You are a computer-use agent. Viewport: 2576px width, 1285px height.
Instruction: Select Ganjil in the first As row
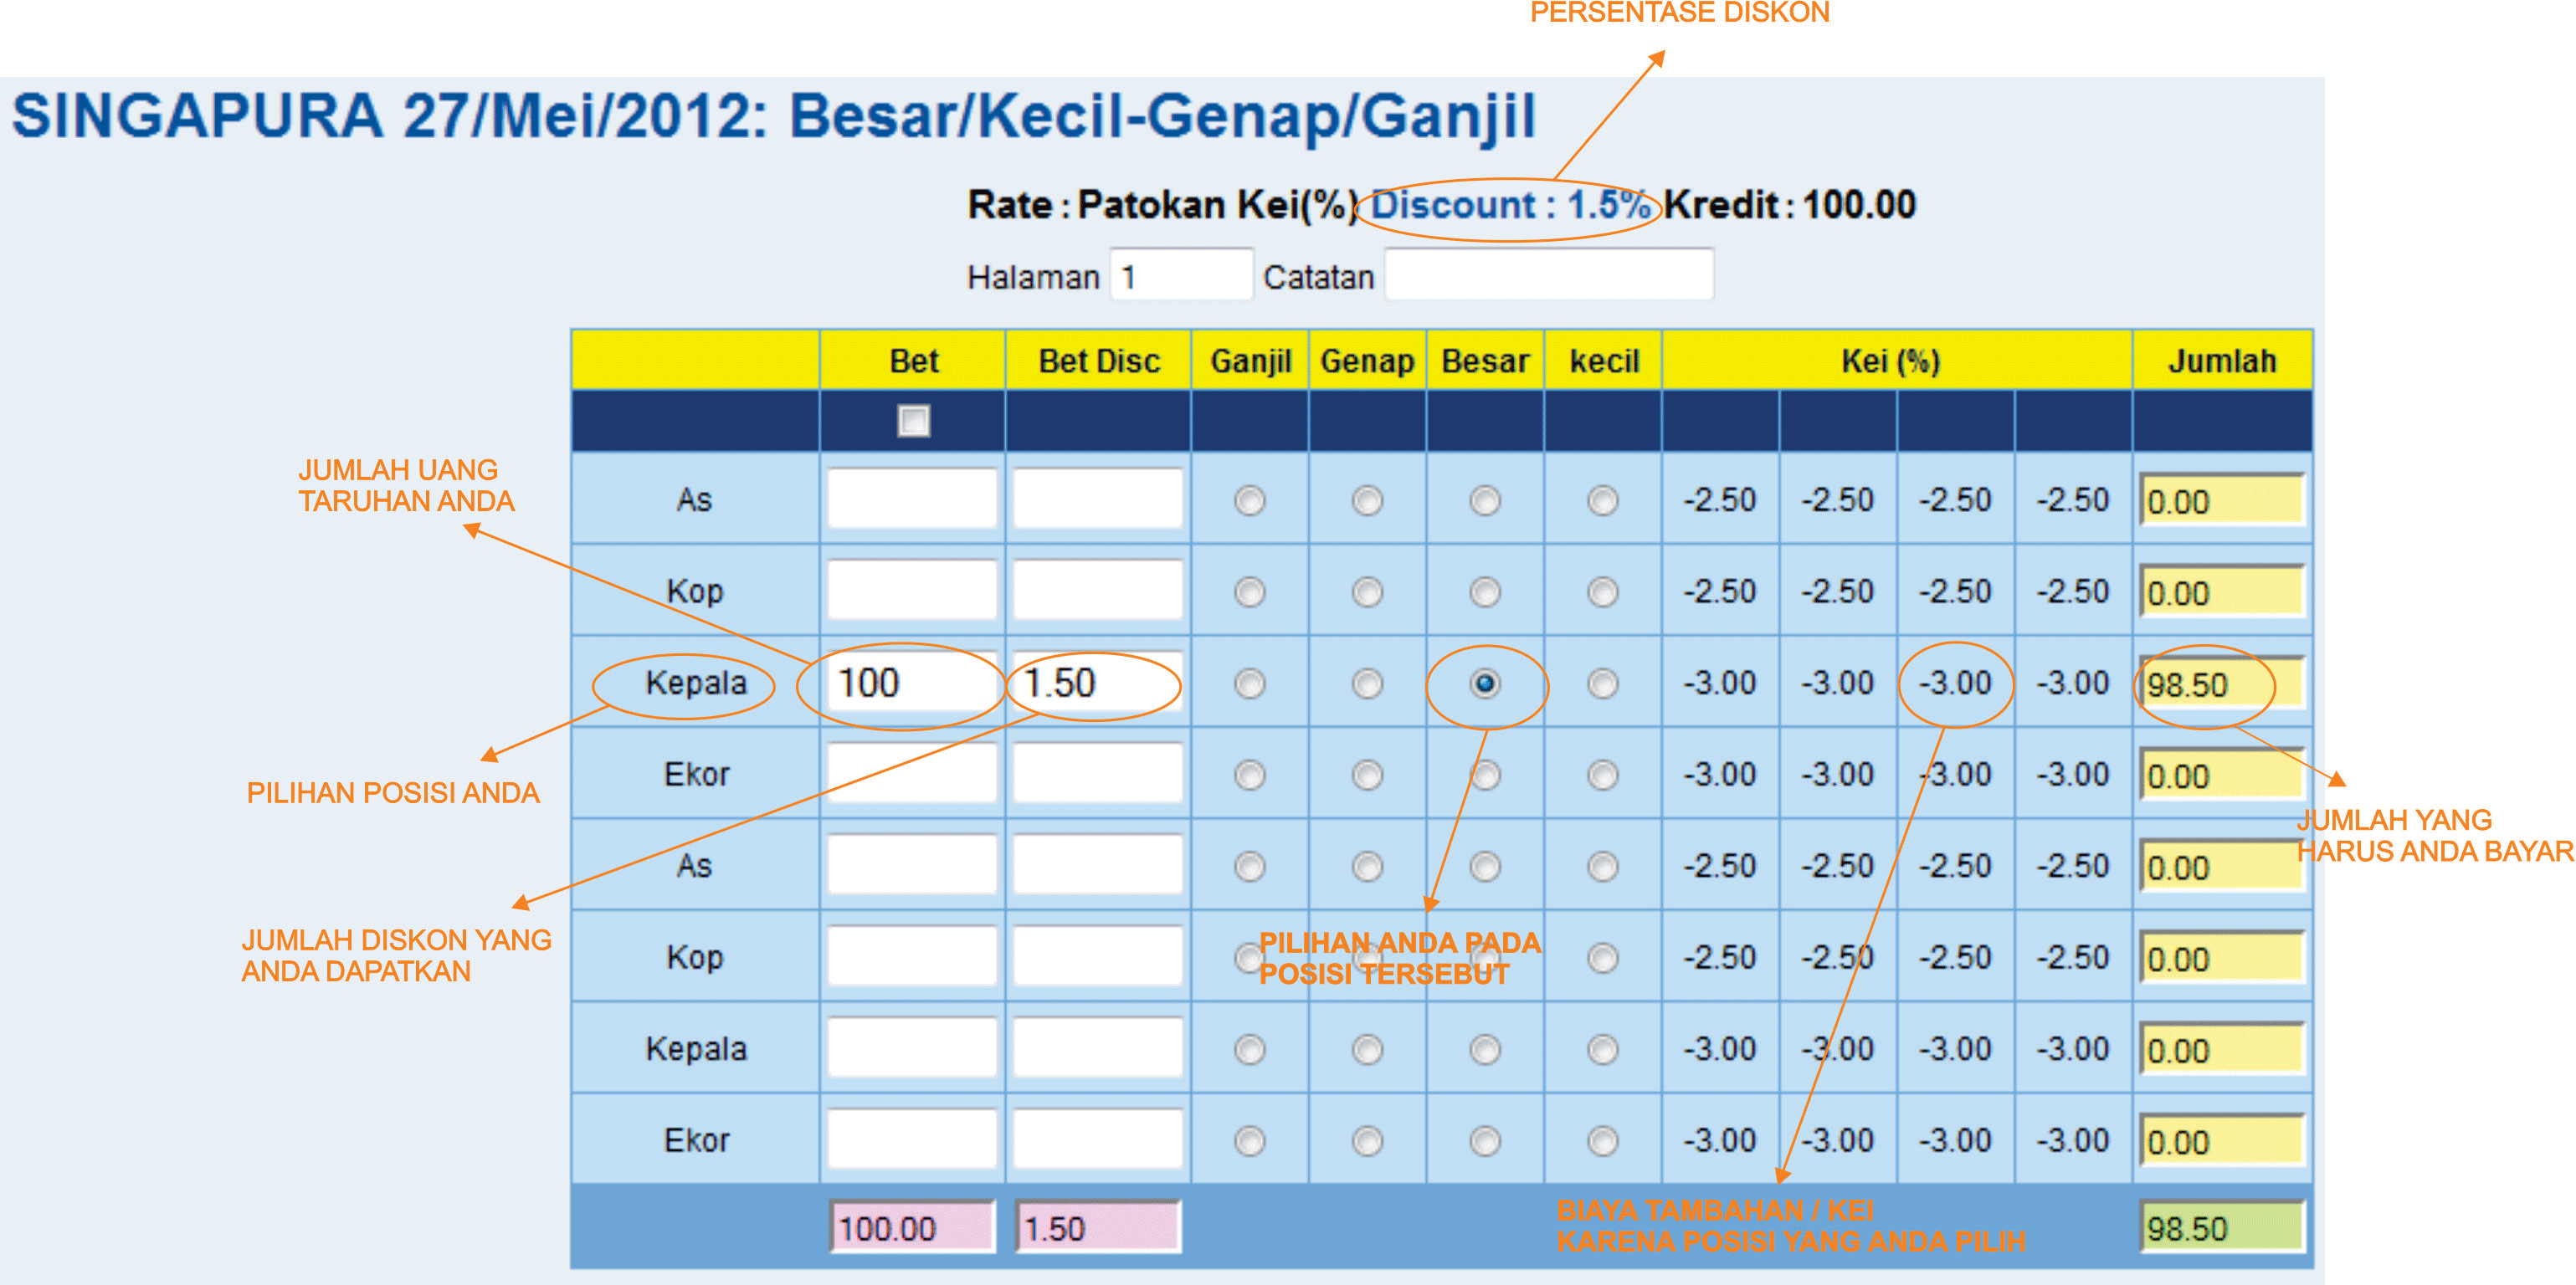tap(1249, 500)
